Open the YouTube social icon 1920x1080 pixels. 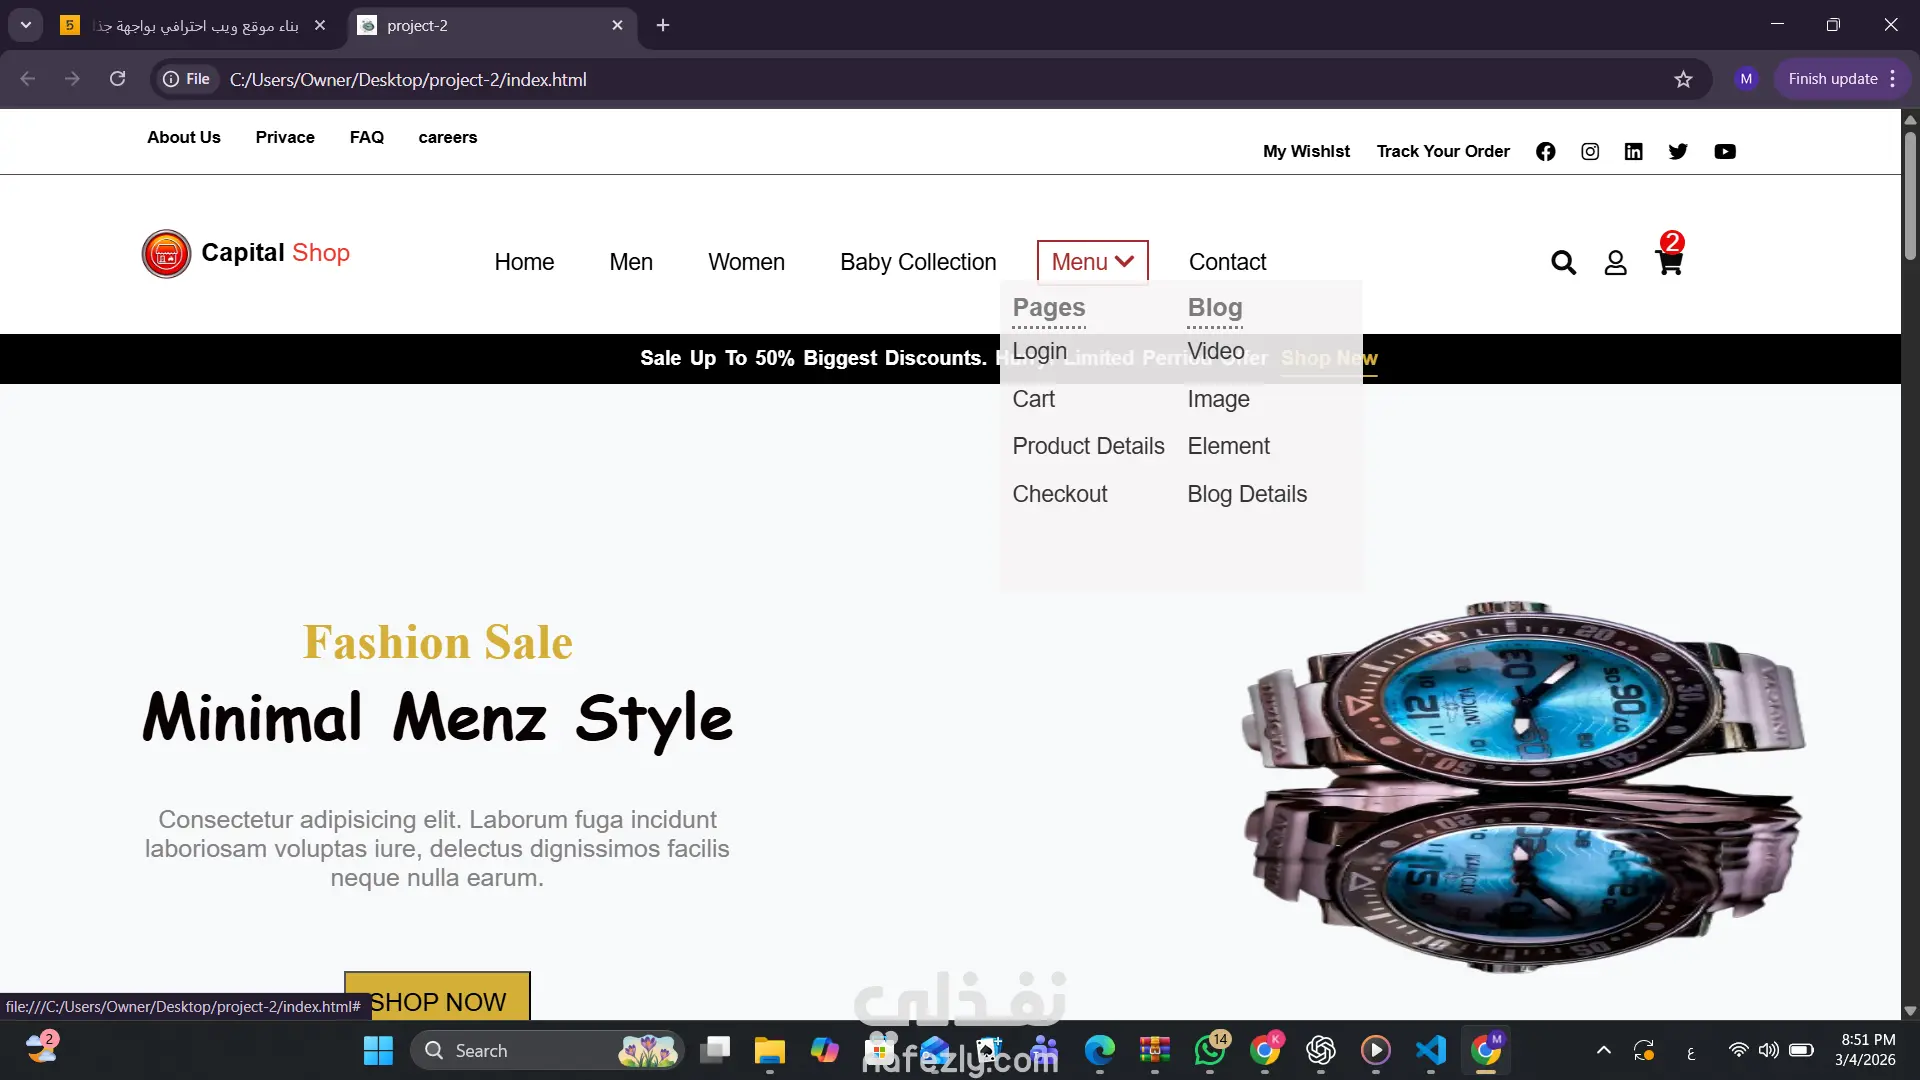pos(1724,151)
